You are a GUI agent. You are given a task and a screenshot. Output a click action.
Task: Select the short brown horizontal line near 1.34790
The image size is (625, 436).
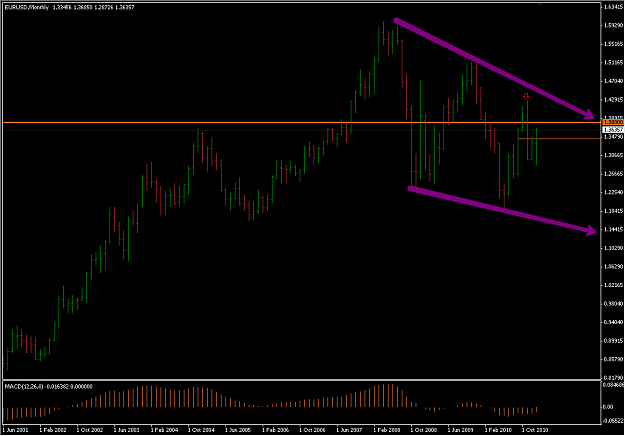click(558, 138)
